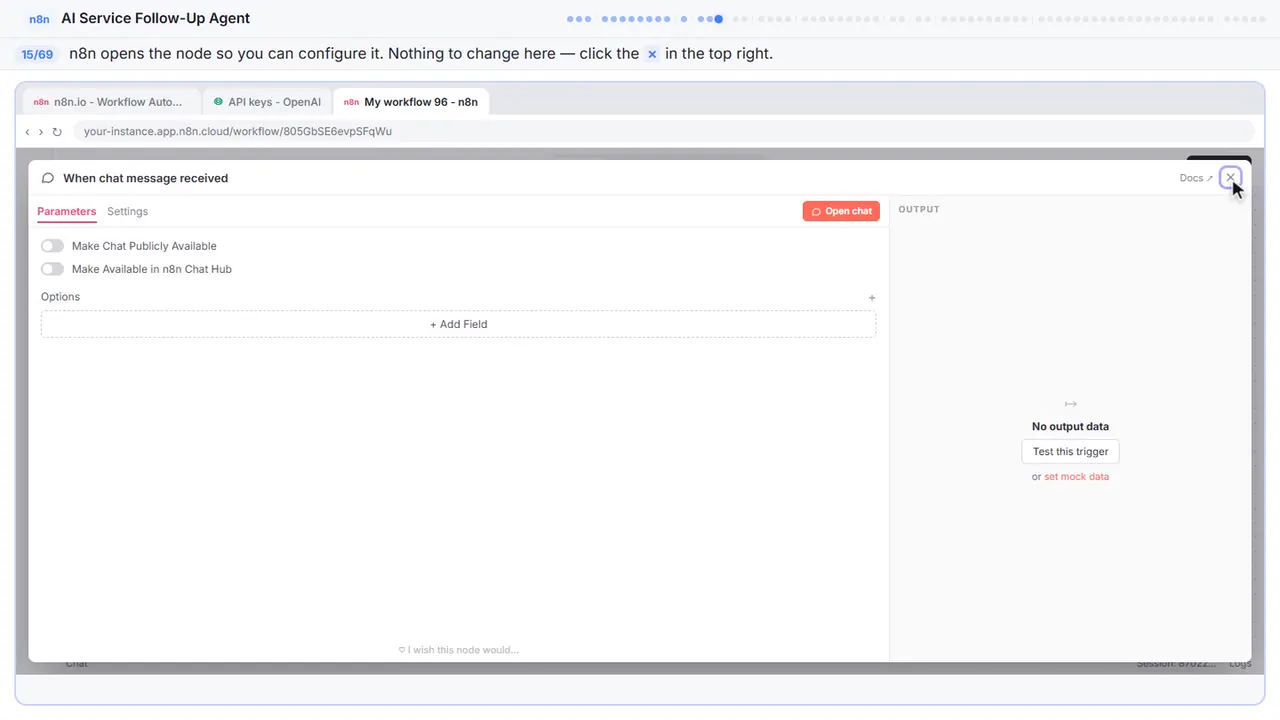Expand the Options section
This screenshot has width=1280, height=720.
click(x=60, y=297)
